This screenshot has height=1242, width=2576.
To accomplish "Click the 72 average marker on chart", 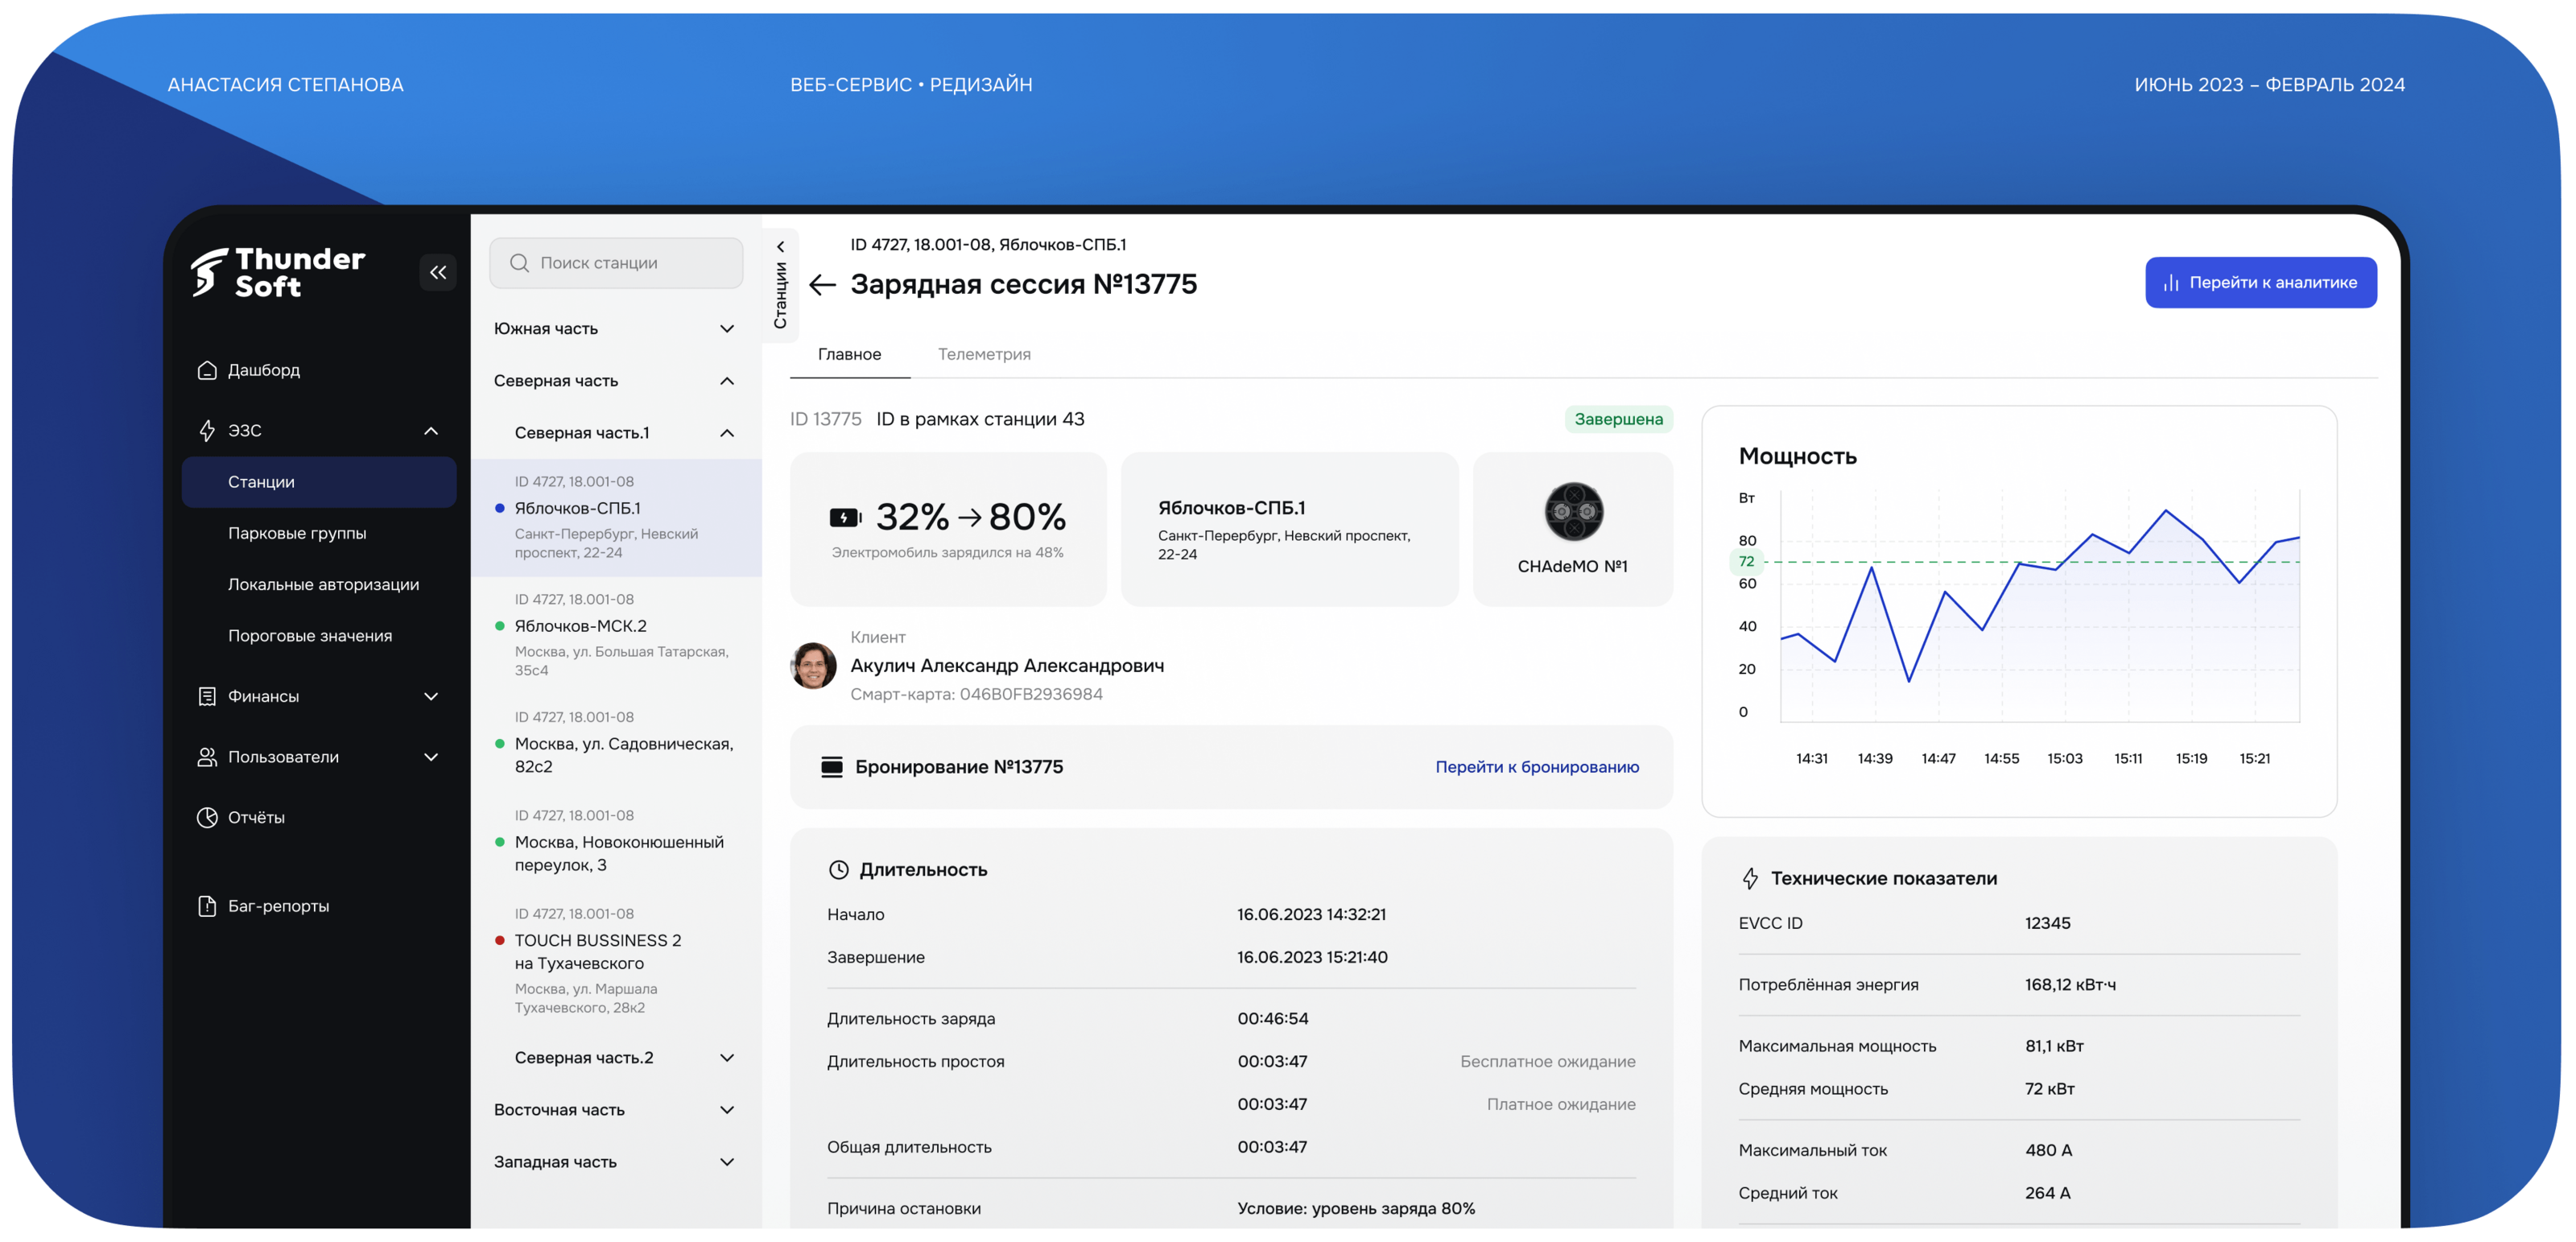I will pos(1746,562).
